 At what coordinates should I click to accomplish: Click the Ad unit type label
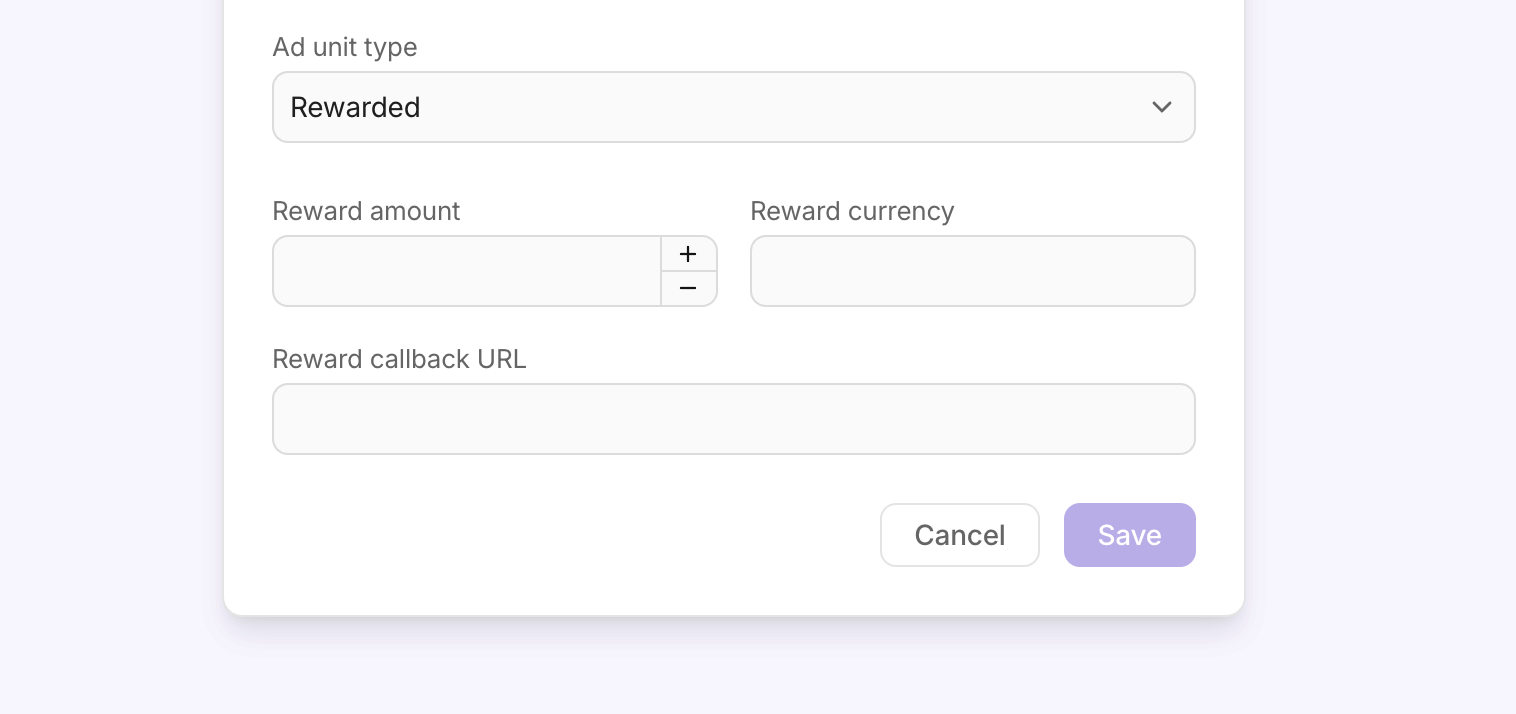coord(345,47)
